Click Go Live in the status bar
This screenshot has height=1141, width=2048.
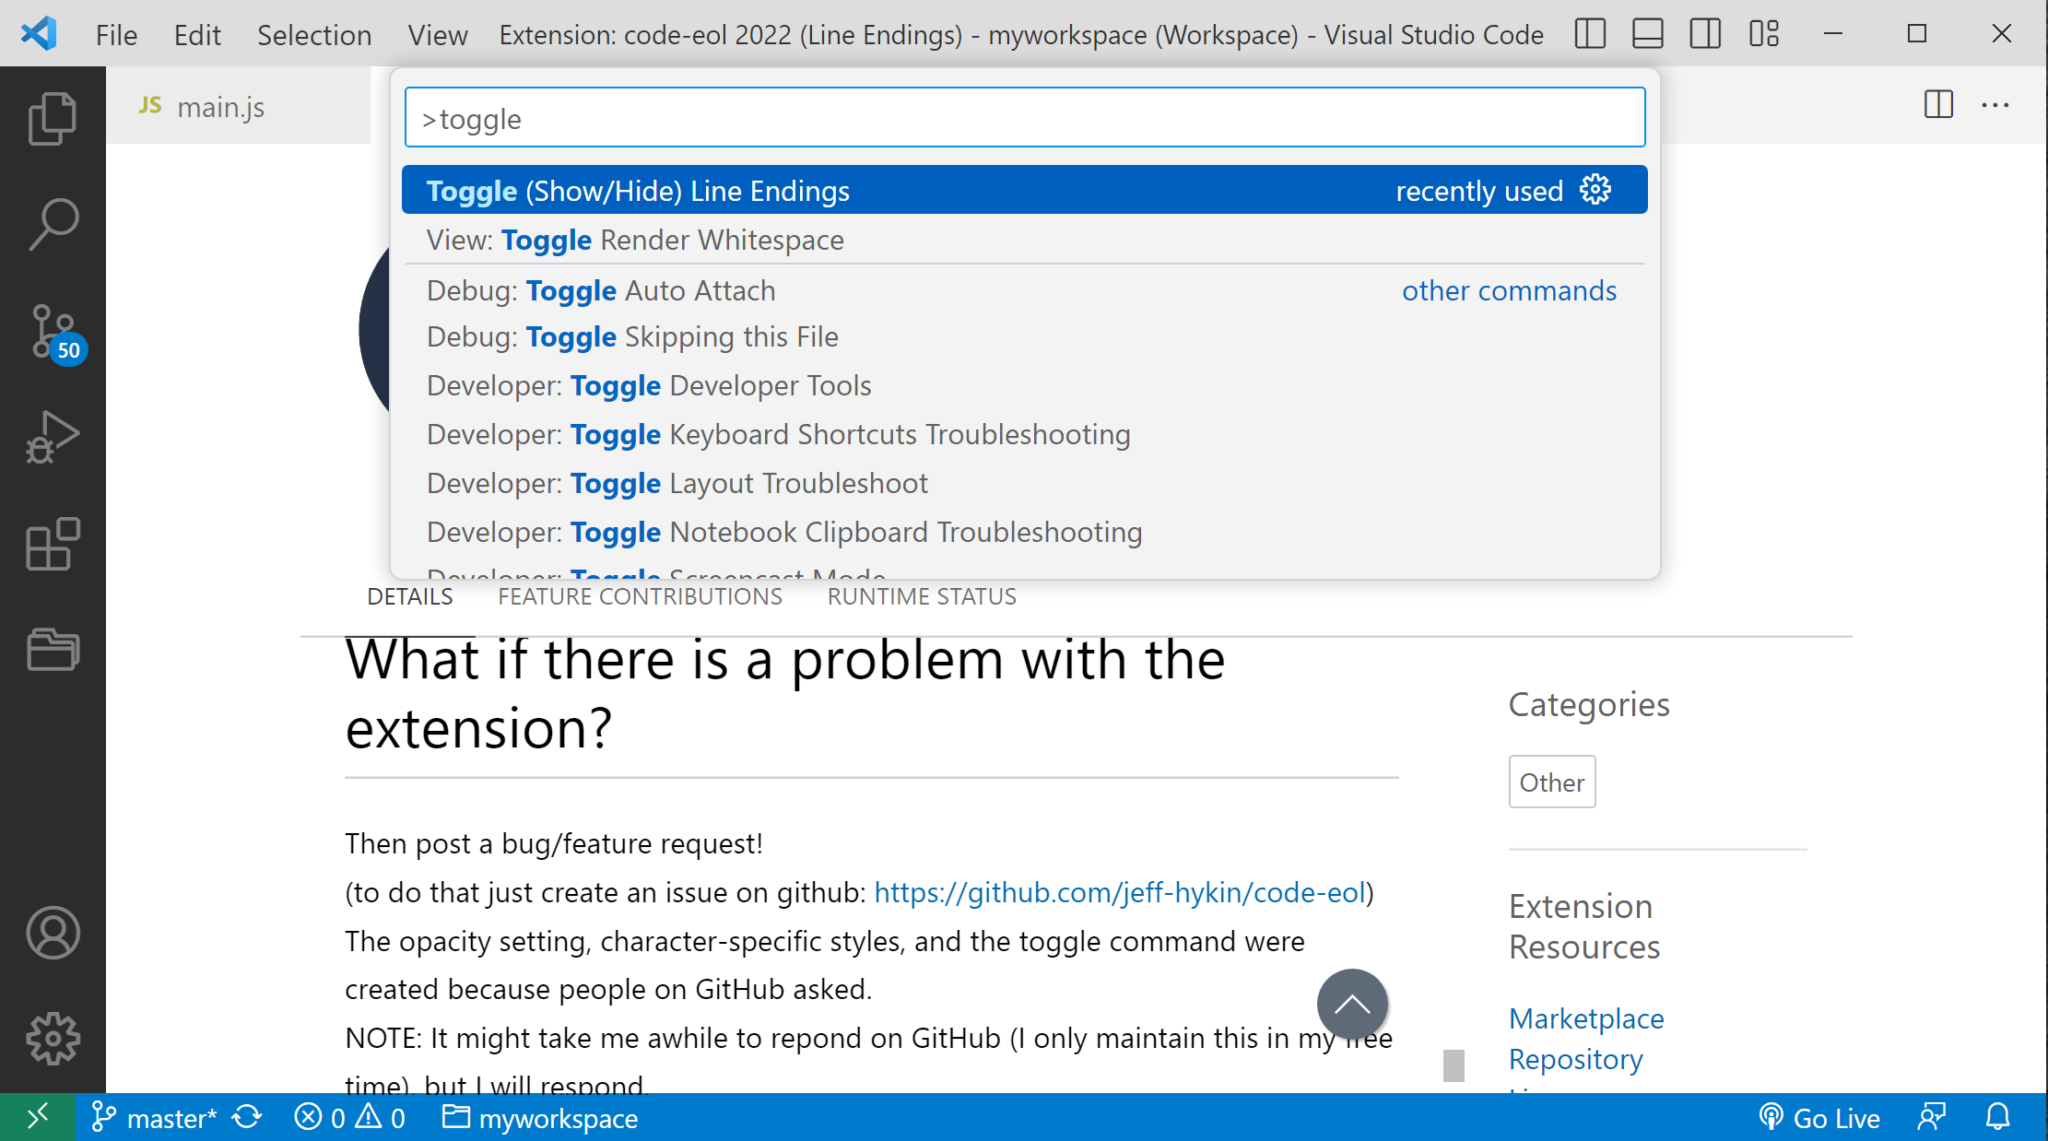click(x=1819, y=1118)
